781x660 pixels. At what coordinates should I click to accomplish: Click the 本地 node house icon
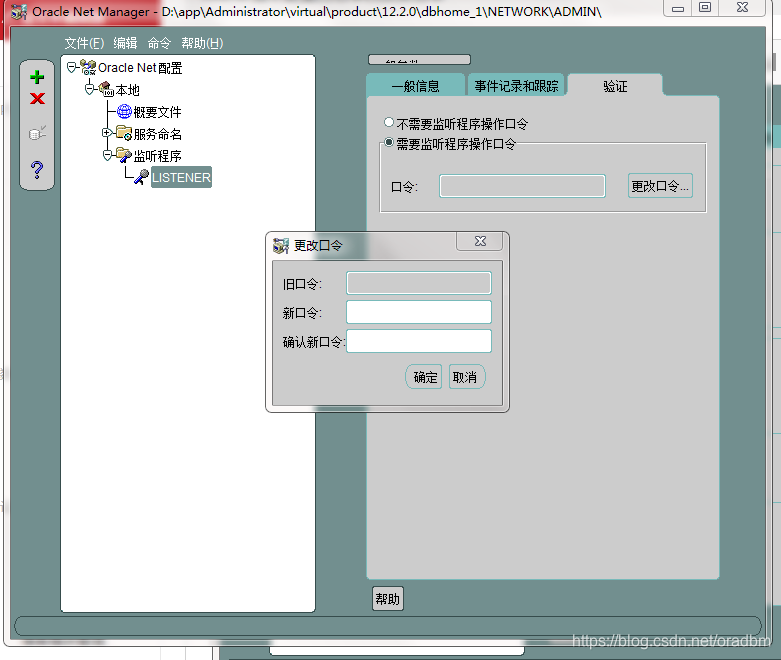[x=106, y=89]
